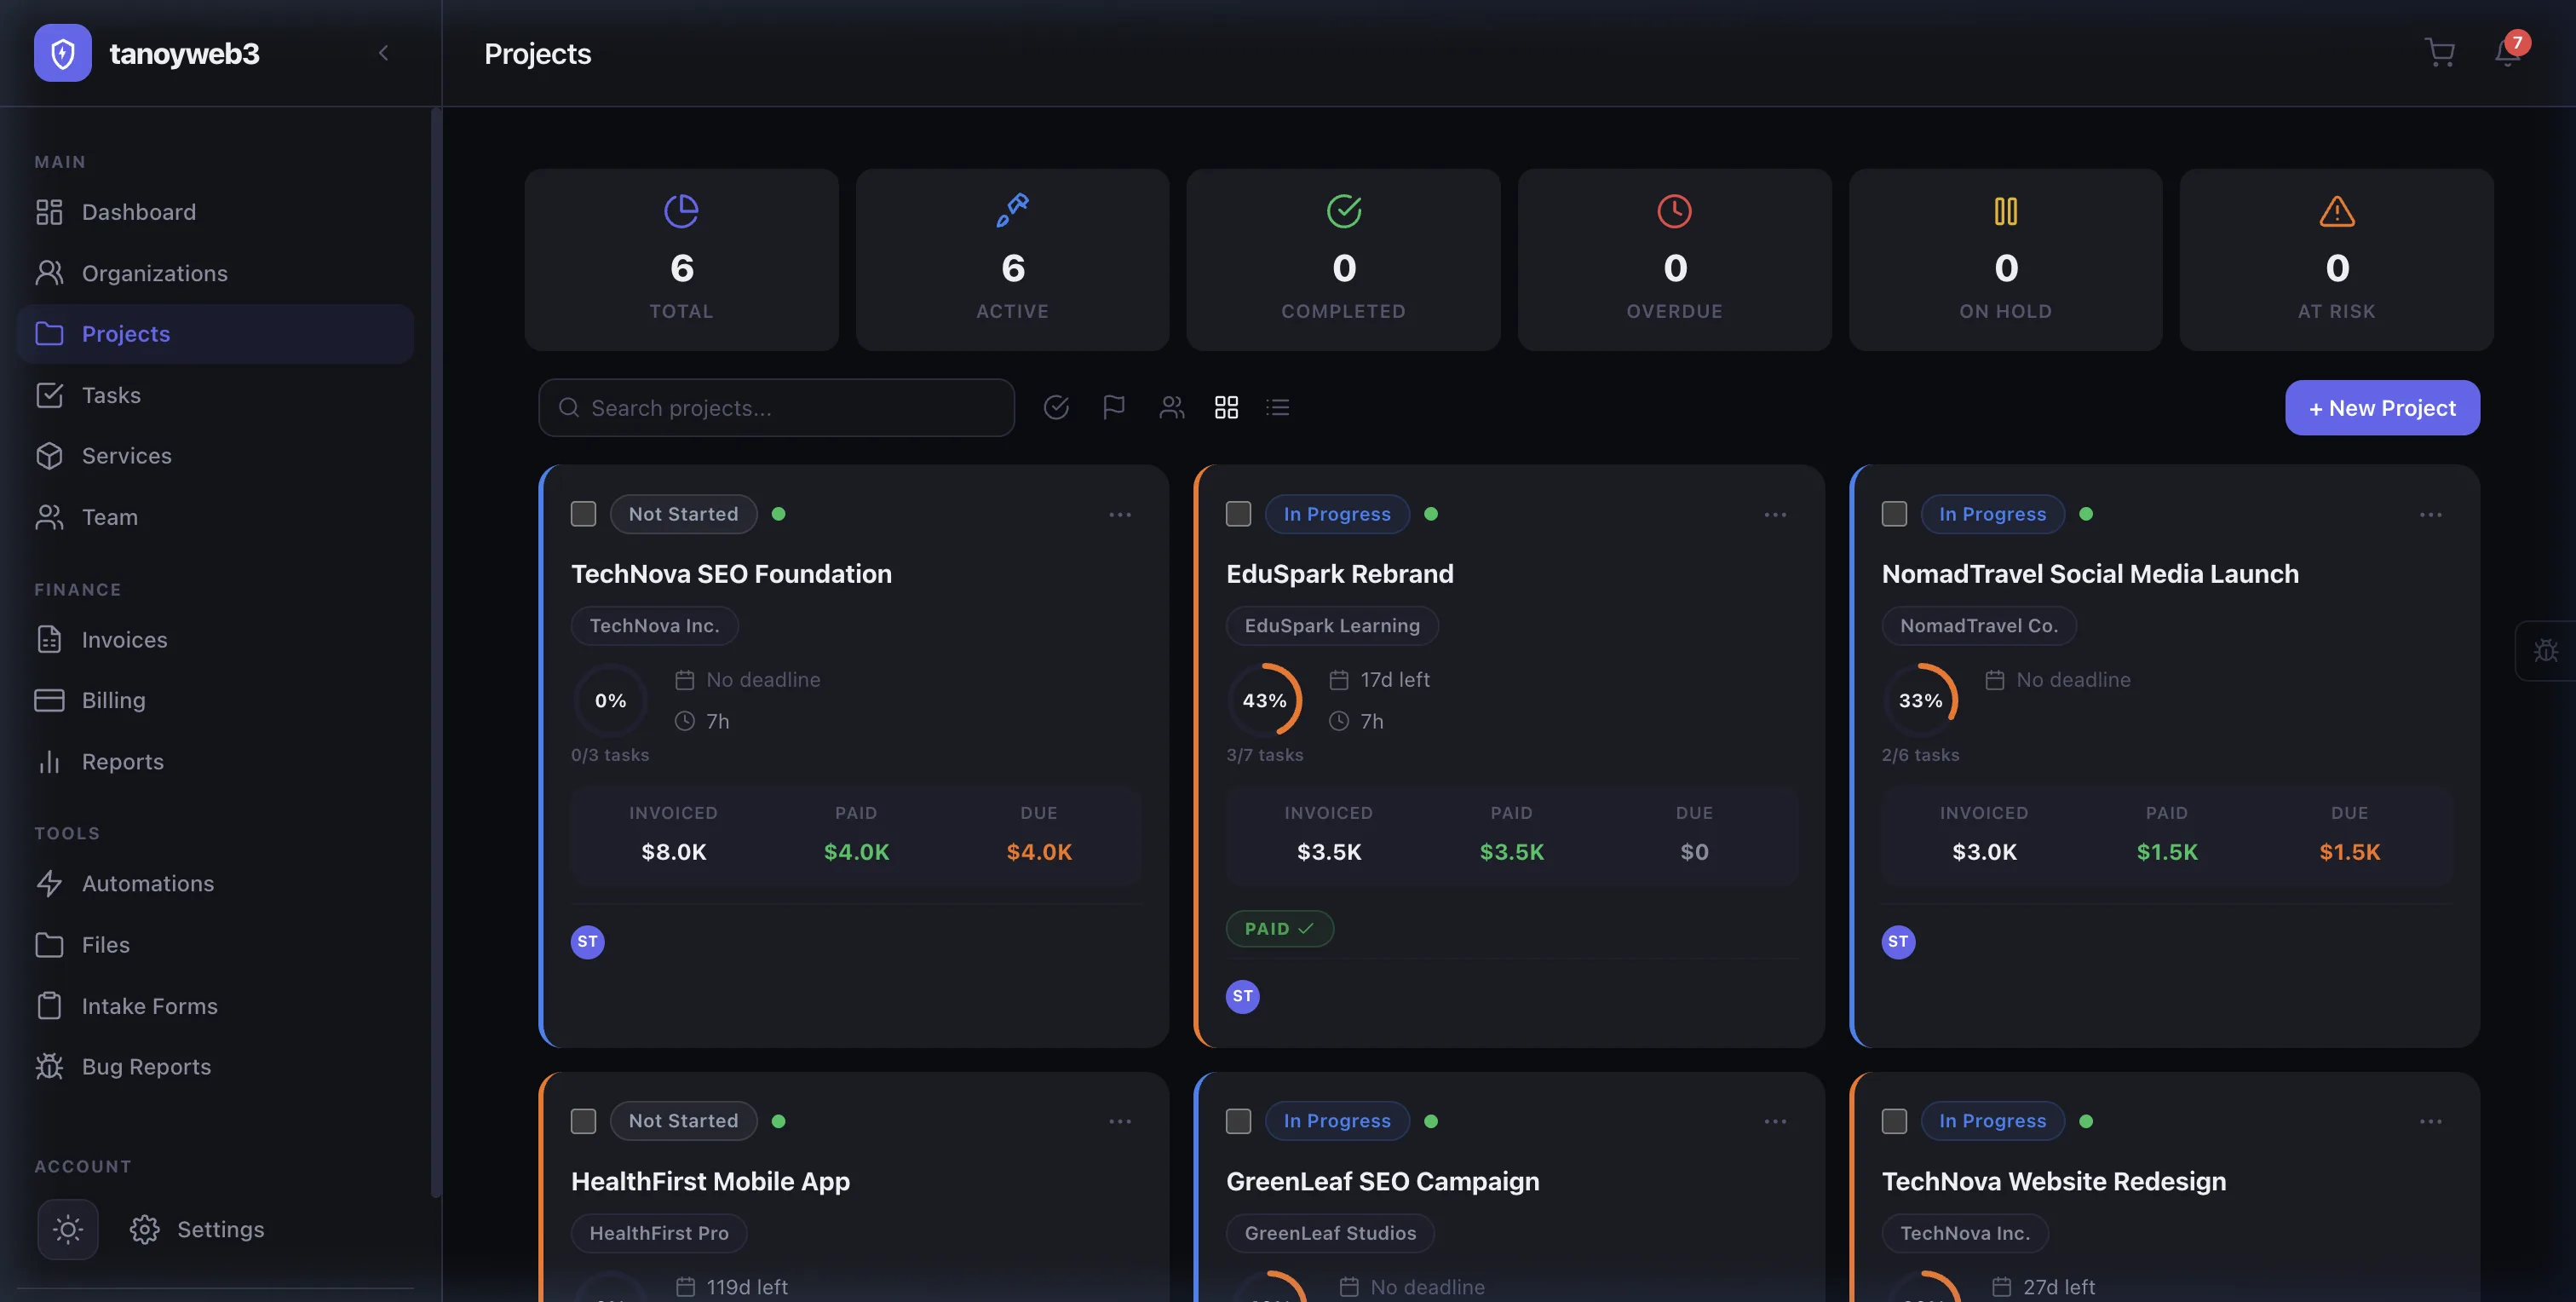Collapse the sidebar with the chevron
2576x1302 pixels.
tap(383, 53)
